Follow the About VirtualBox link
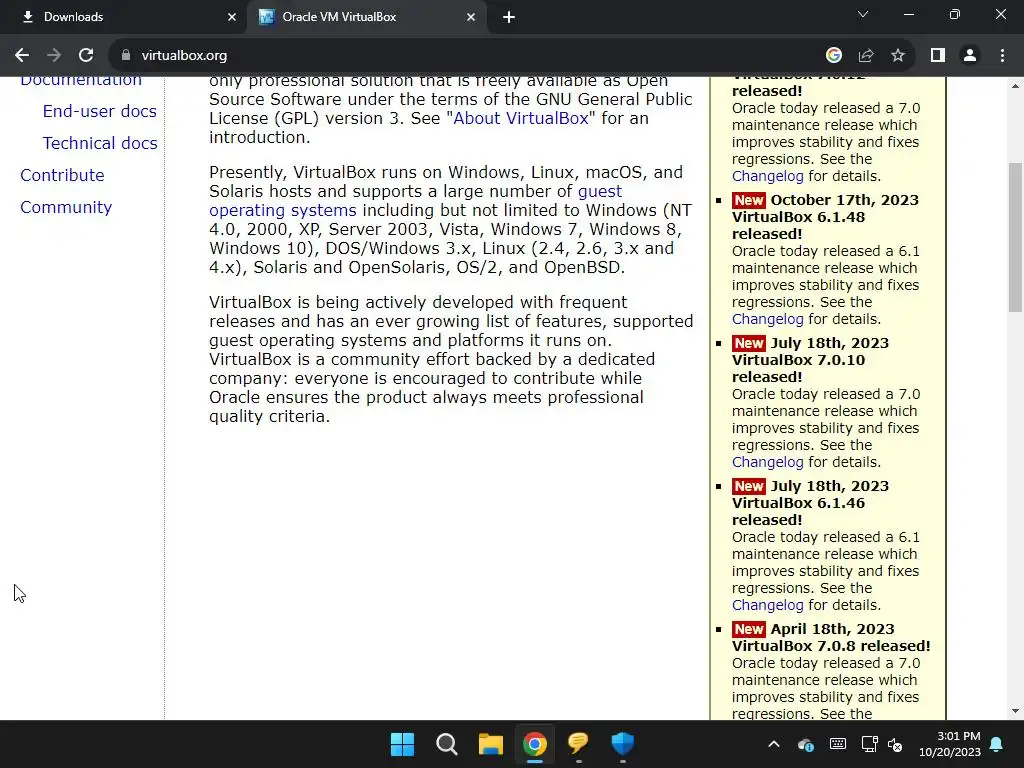 point(521,118)
